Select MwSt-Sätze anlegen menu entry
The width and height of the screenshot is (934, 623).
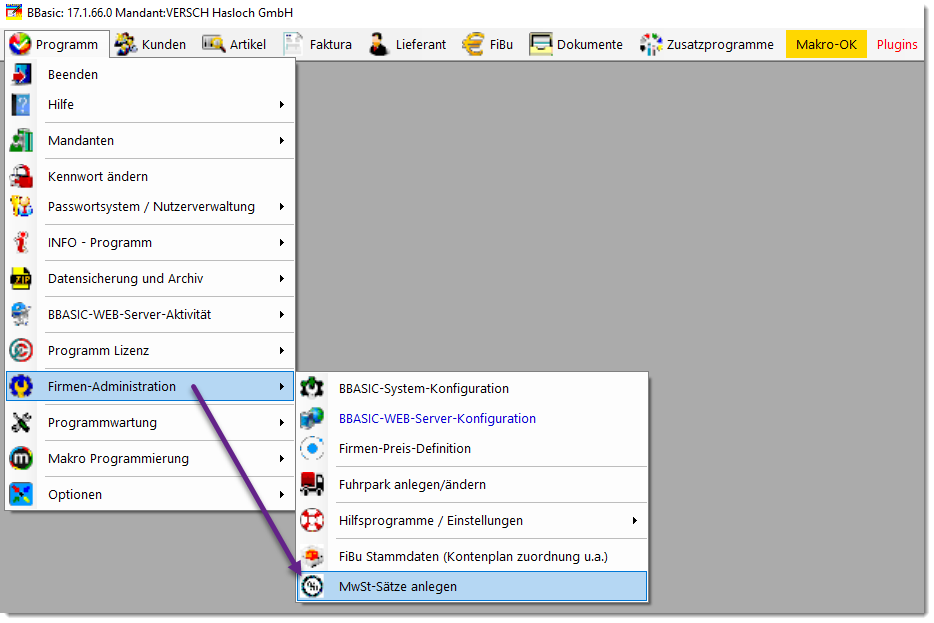[472, 587]
